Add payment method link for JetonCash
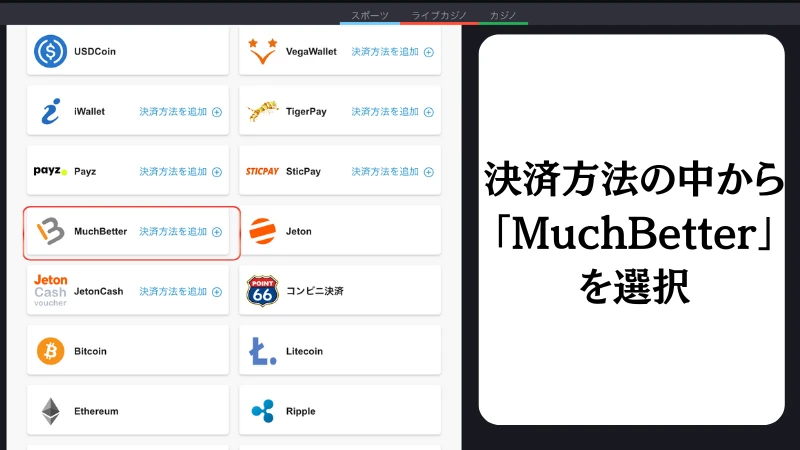Viewport: 800px width, 450px height. coord(181,291)
